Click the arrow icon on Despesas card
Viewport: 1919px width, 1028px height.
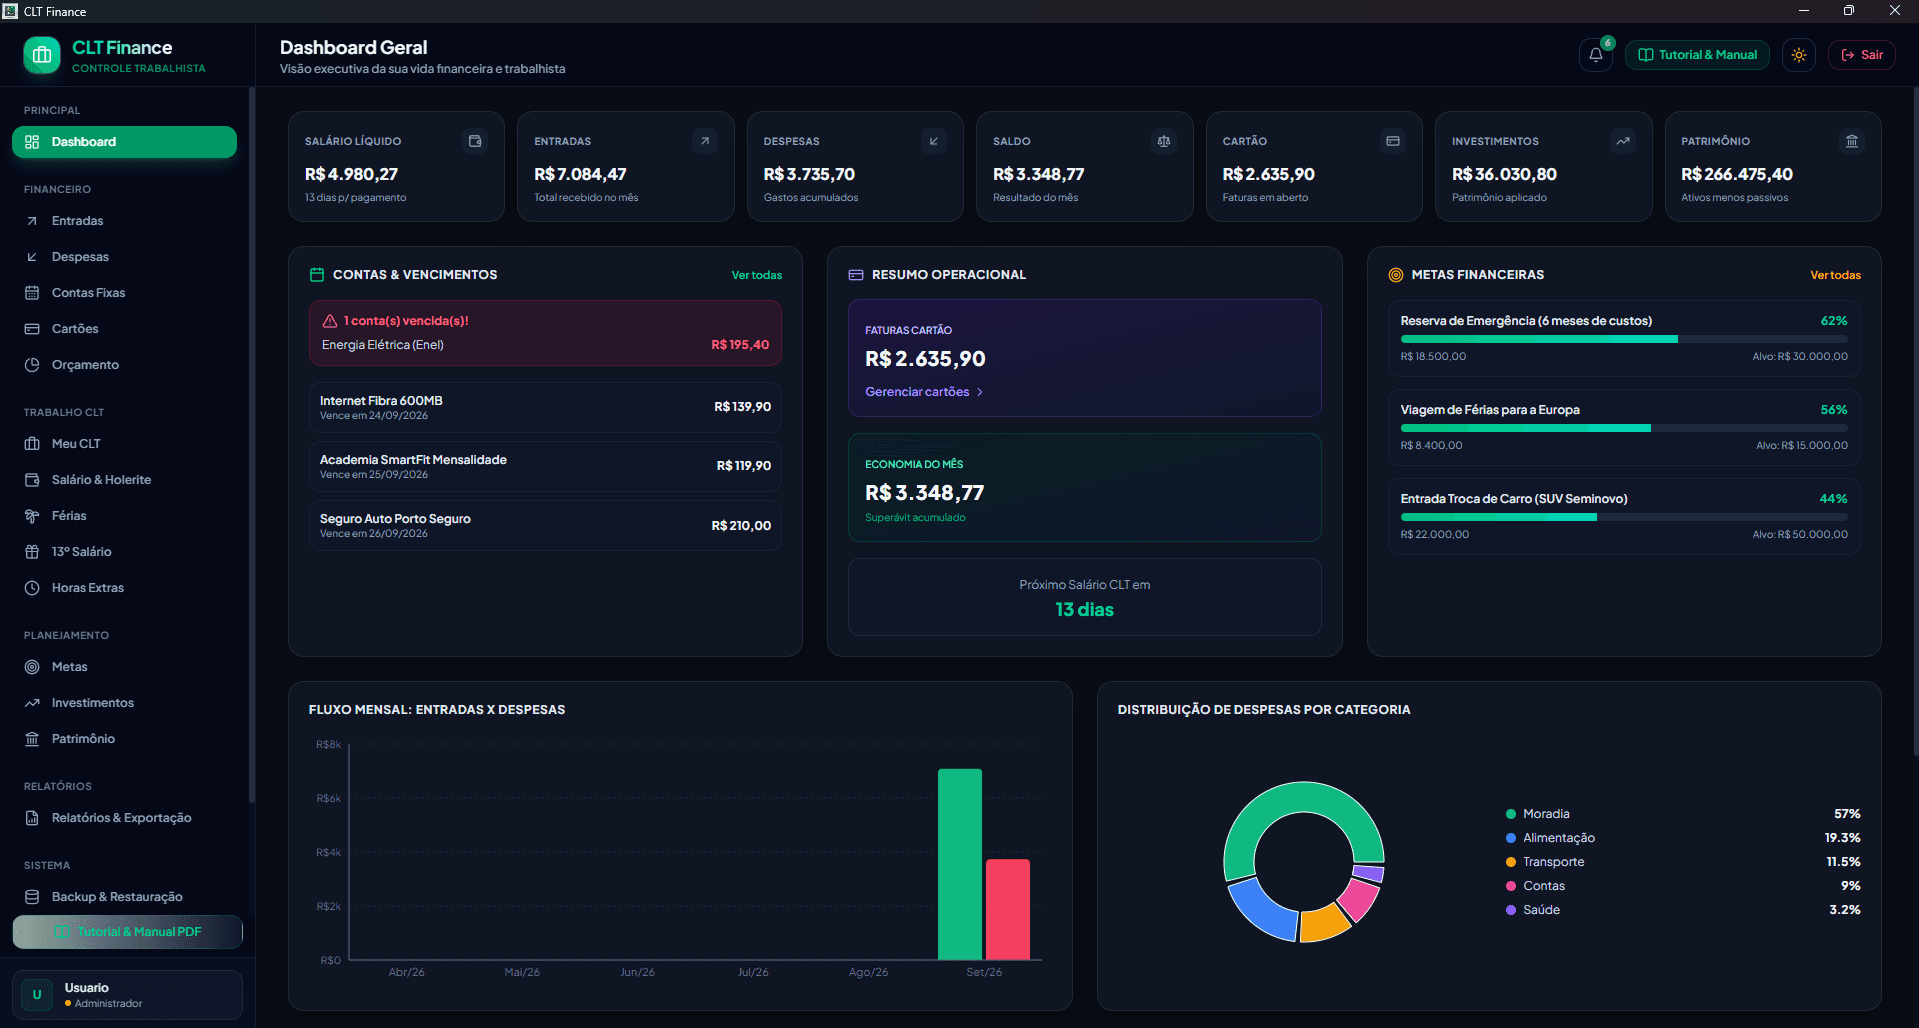click(x=934, y=141)
